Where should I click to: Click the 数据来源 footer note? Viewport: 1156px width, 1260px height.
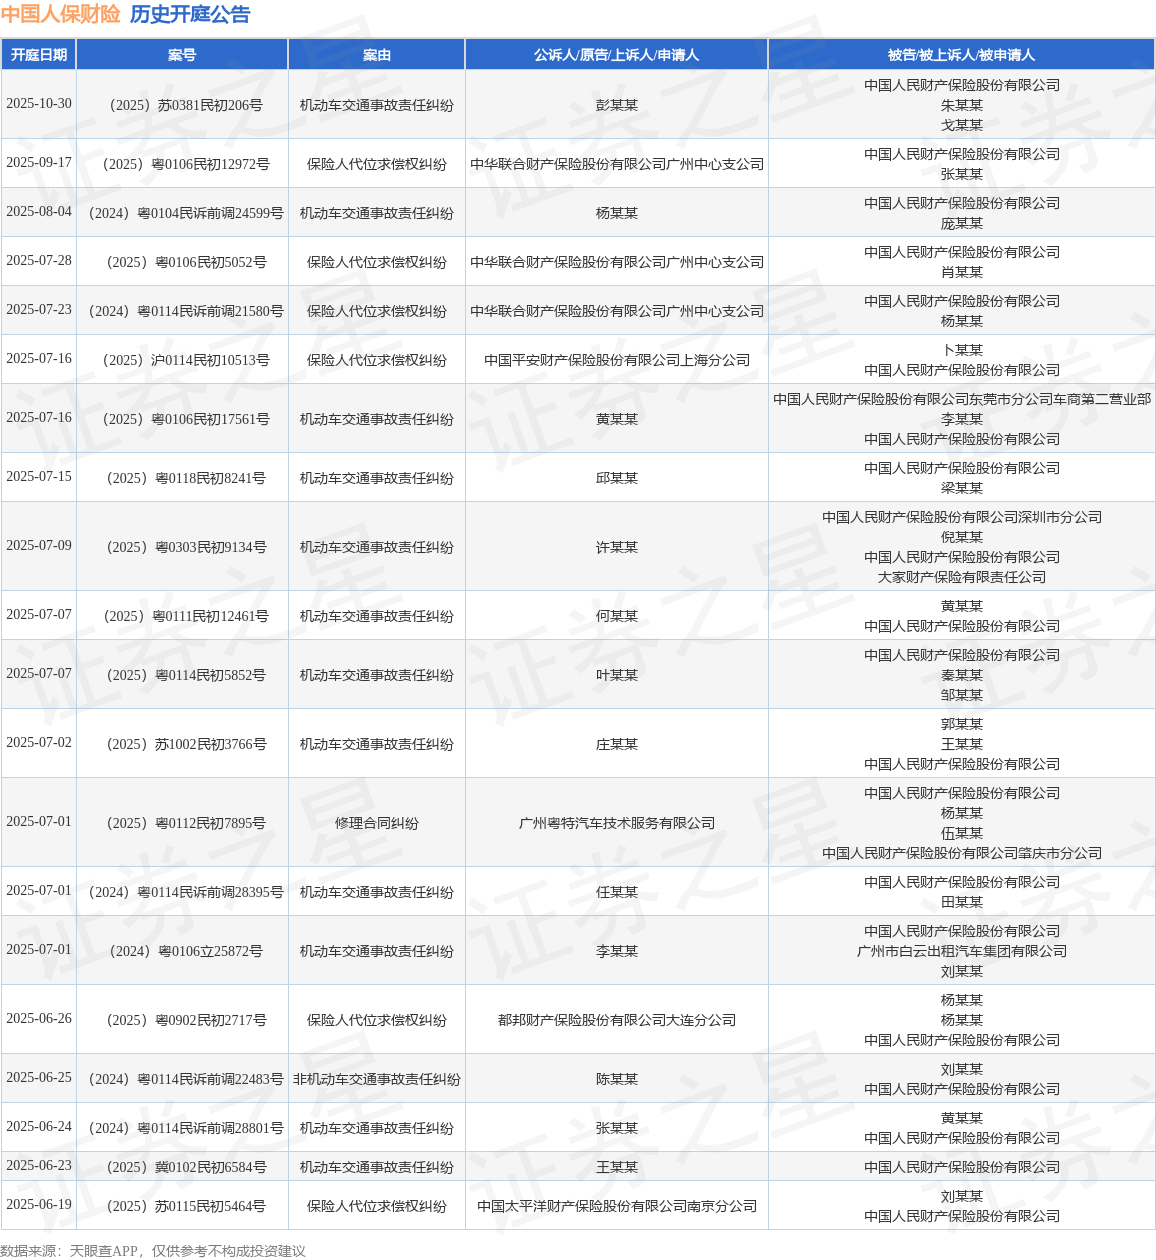(153, 1251)
